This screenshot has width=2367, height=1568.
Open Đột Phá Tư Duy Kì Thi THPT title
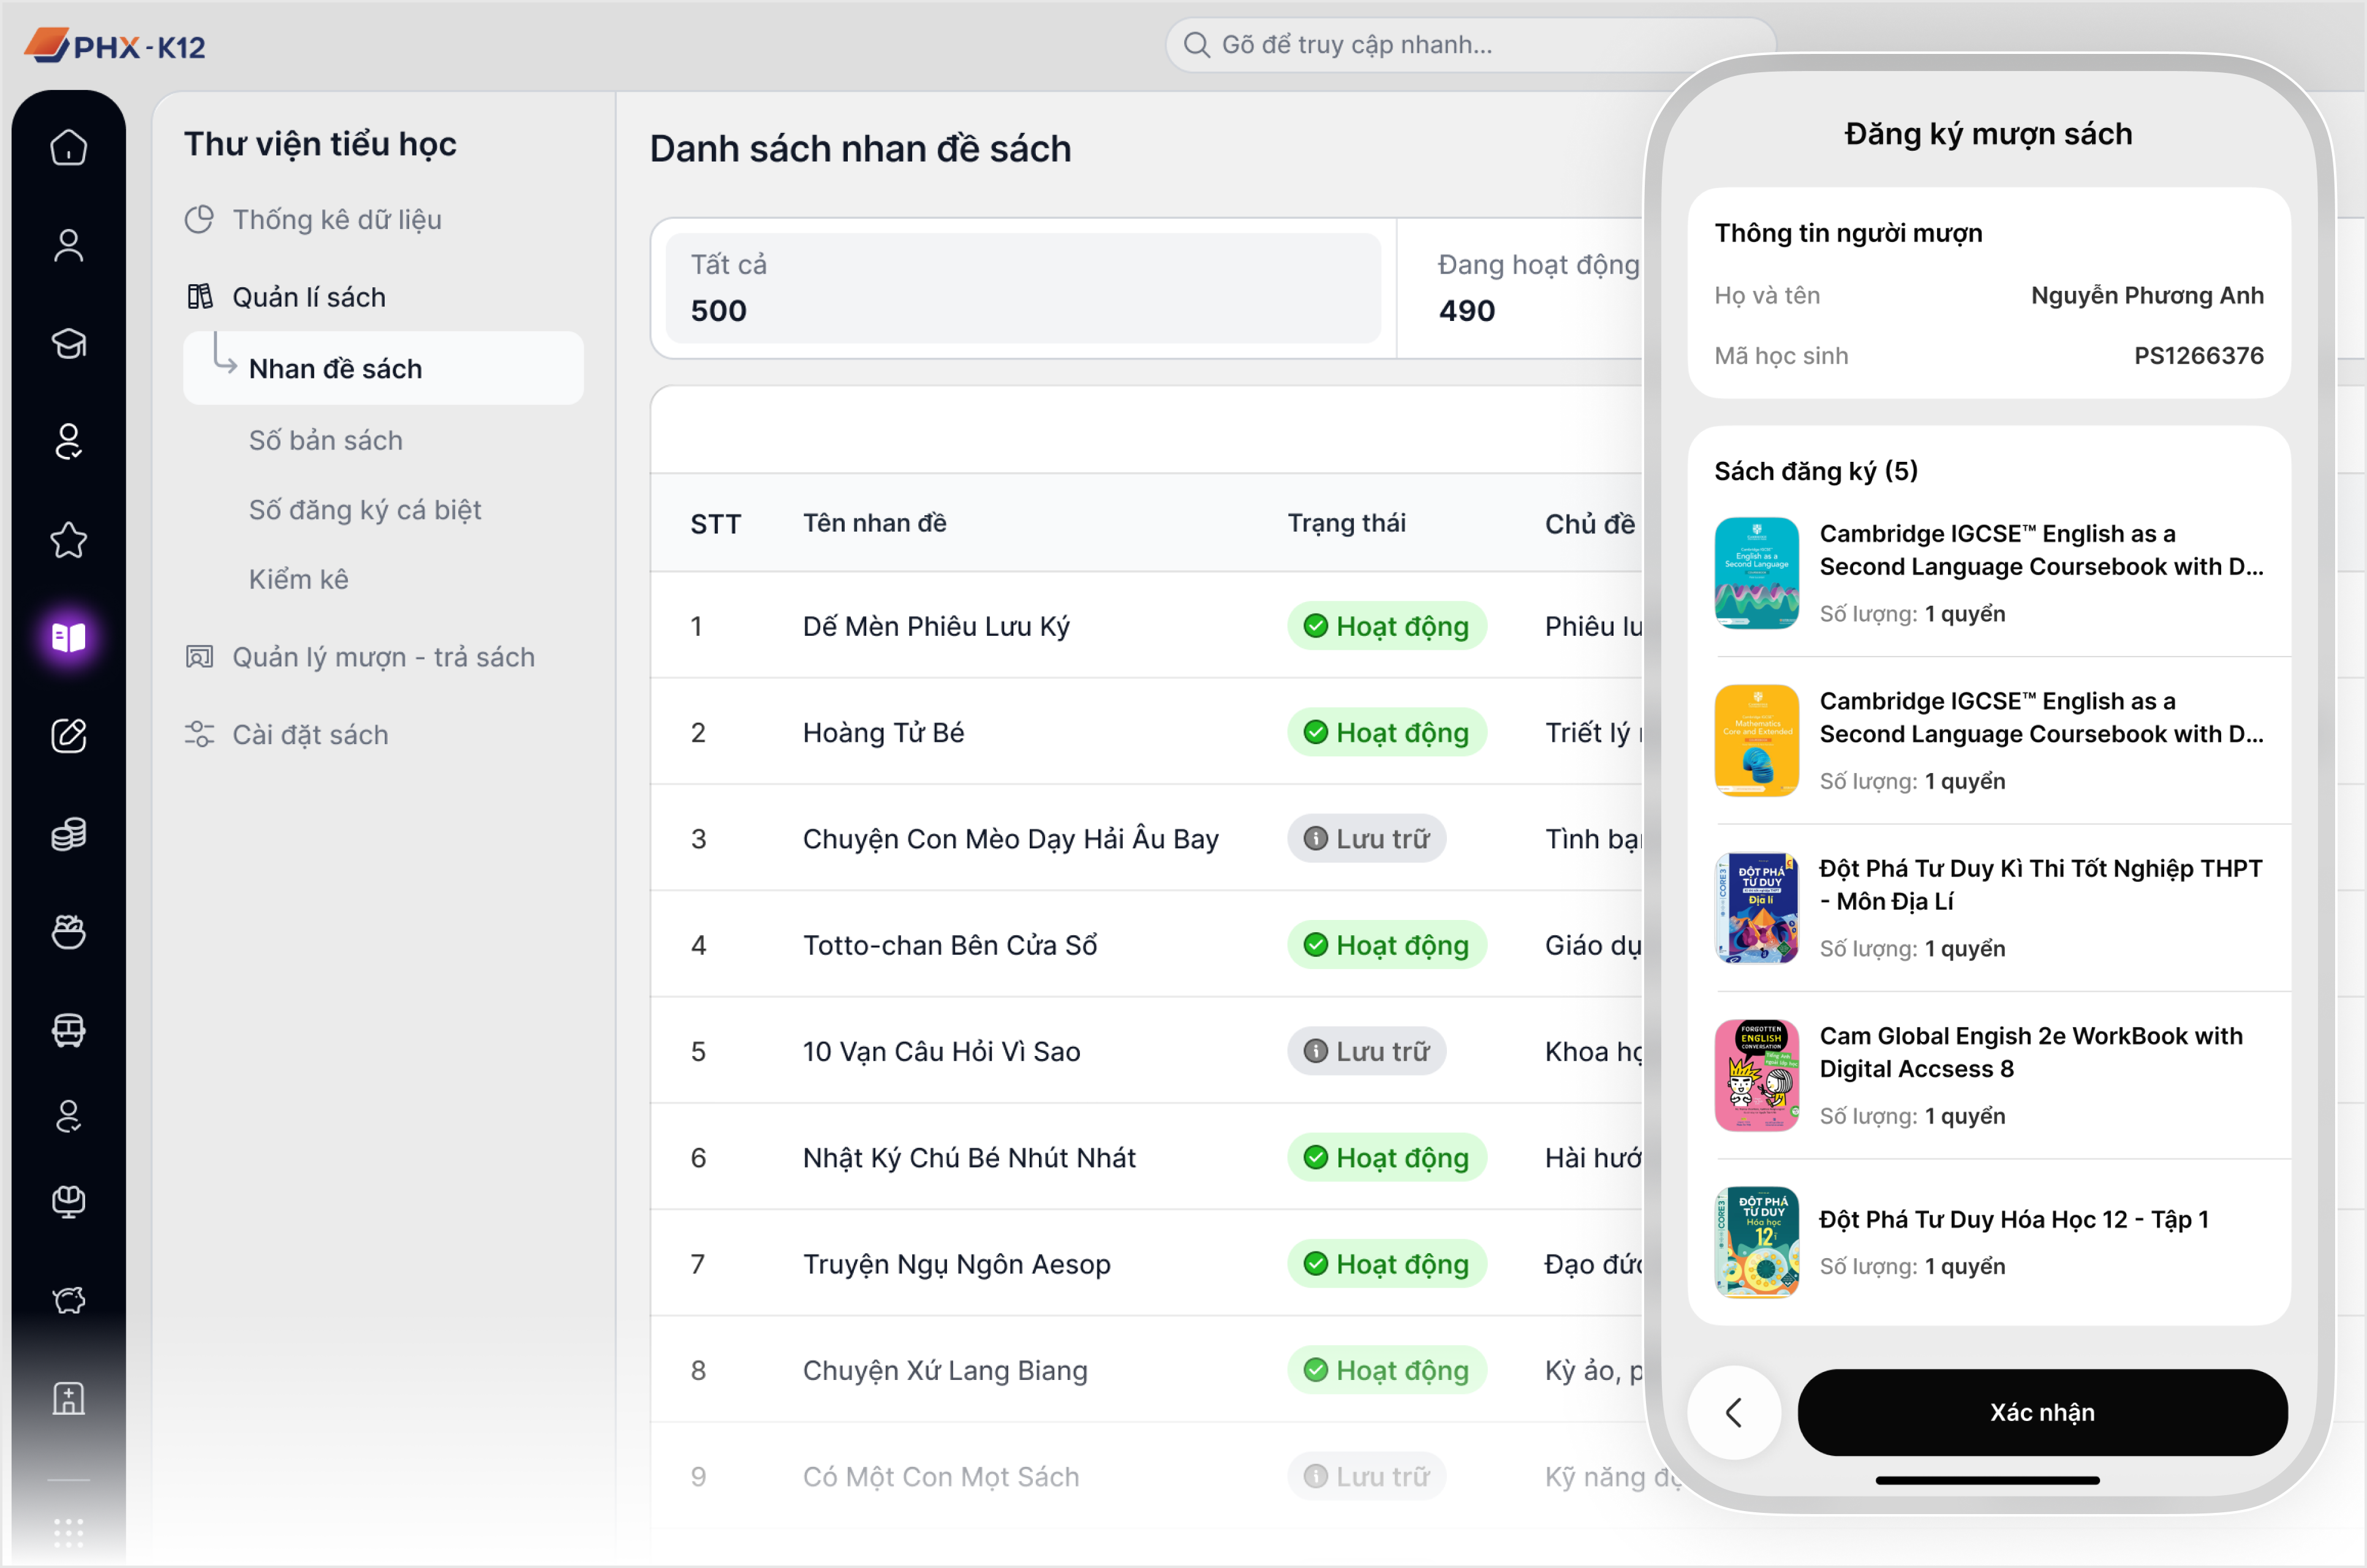point(2040,884)
